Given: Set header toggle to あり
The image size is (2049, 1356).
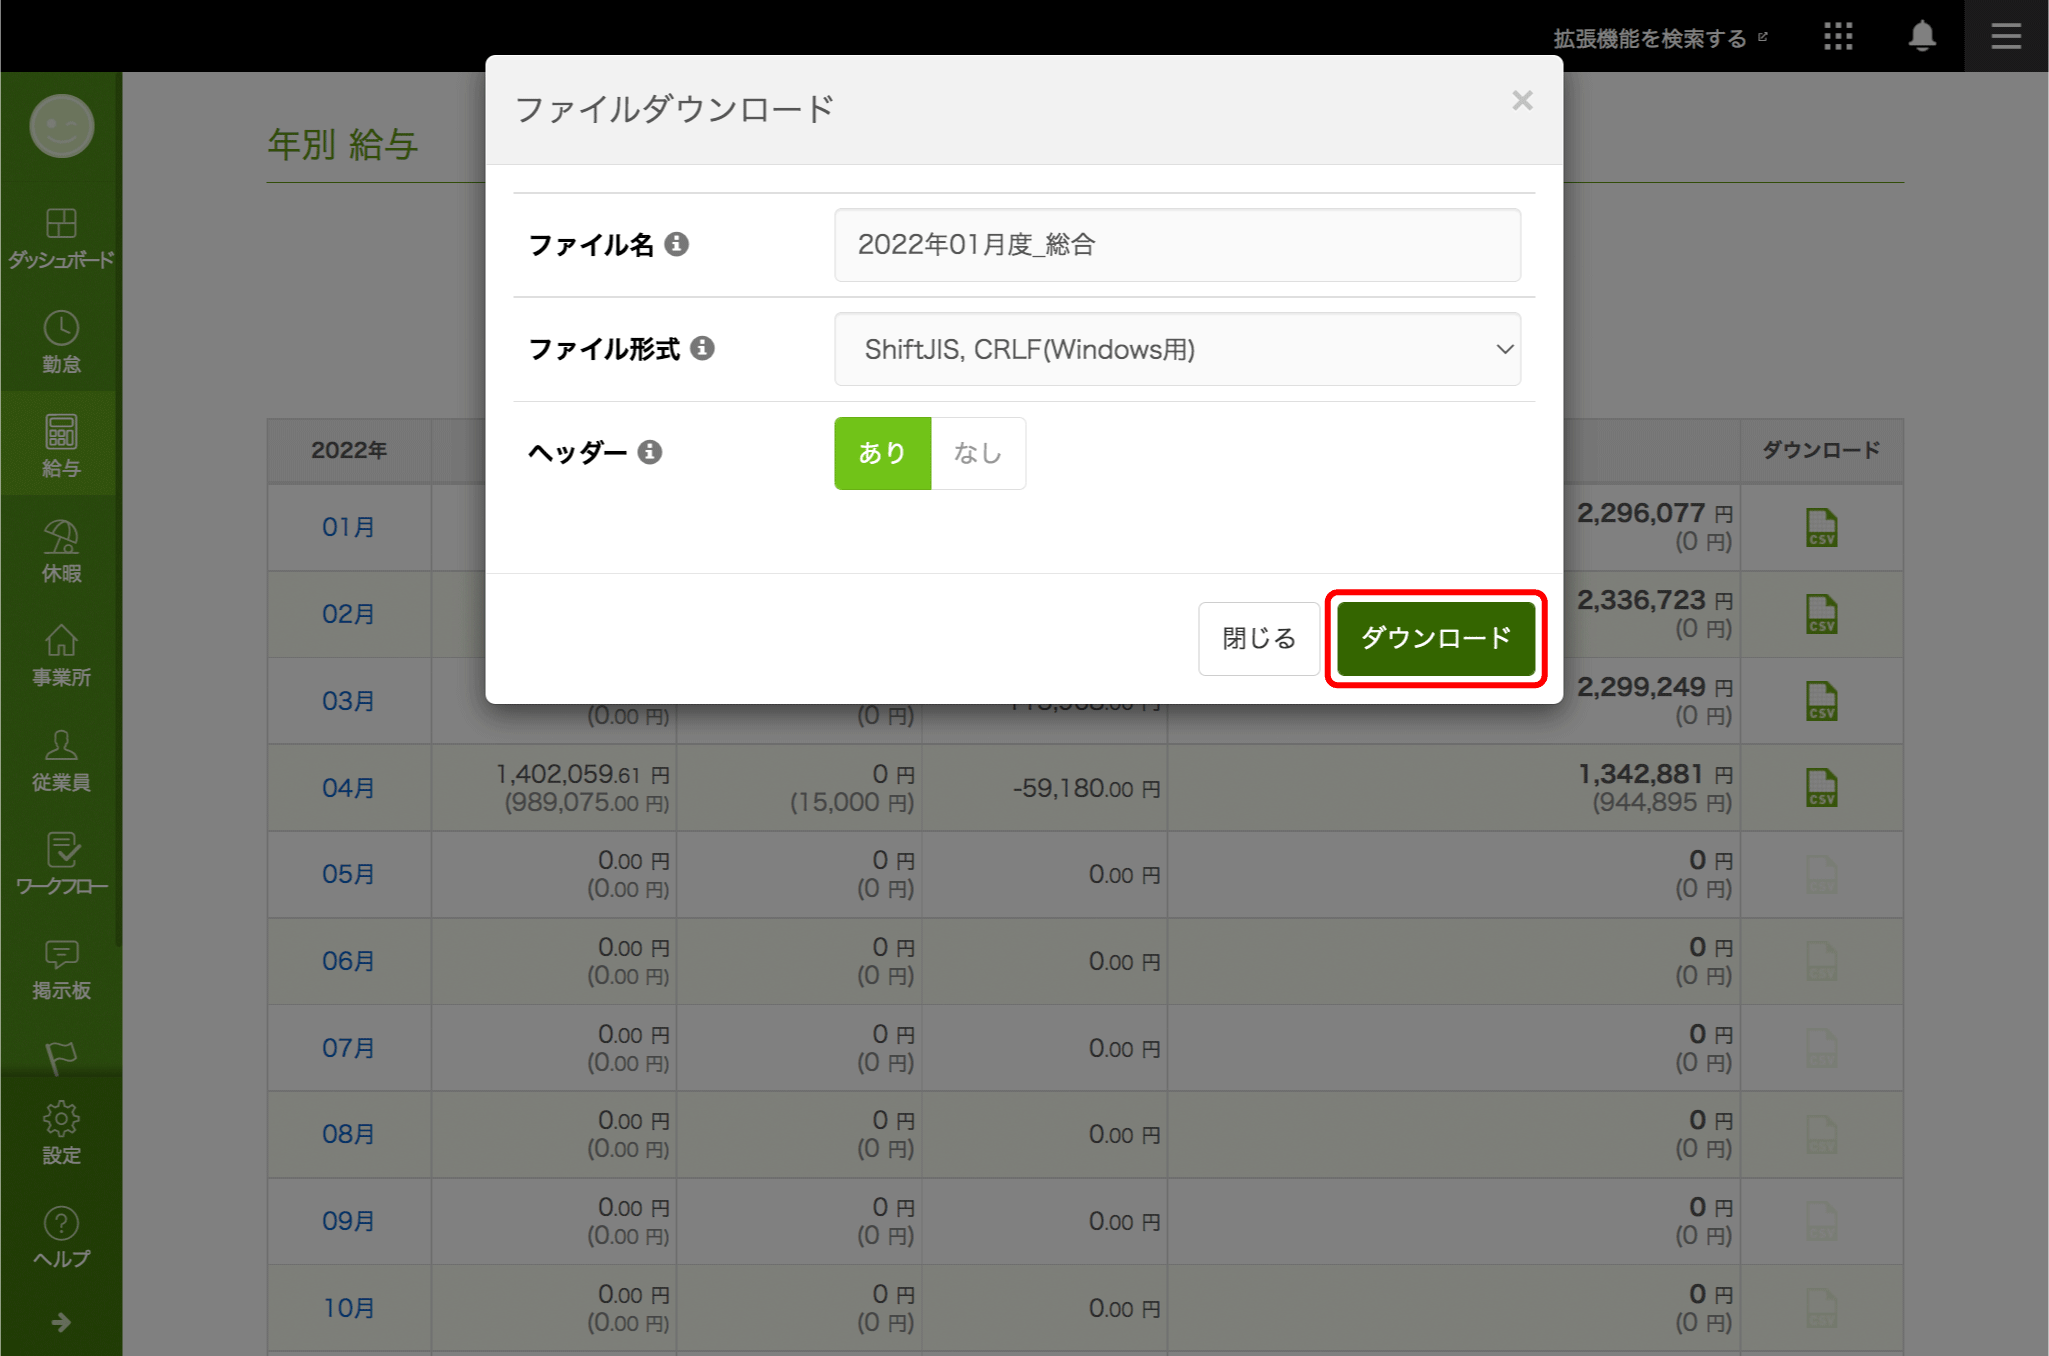Looking at the screenshot, I should pyautogui.click(x=882, y=453).
